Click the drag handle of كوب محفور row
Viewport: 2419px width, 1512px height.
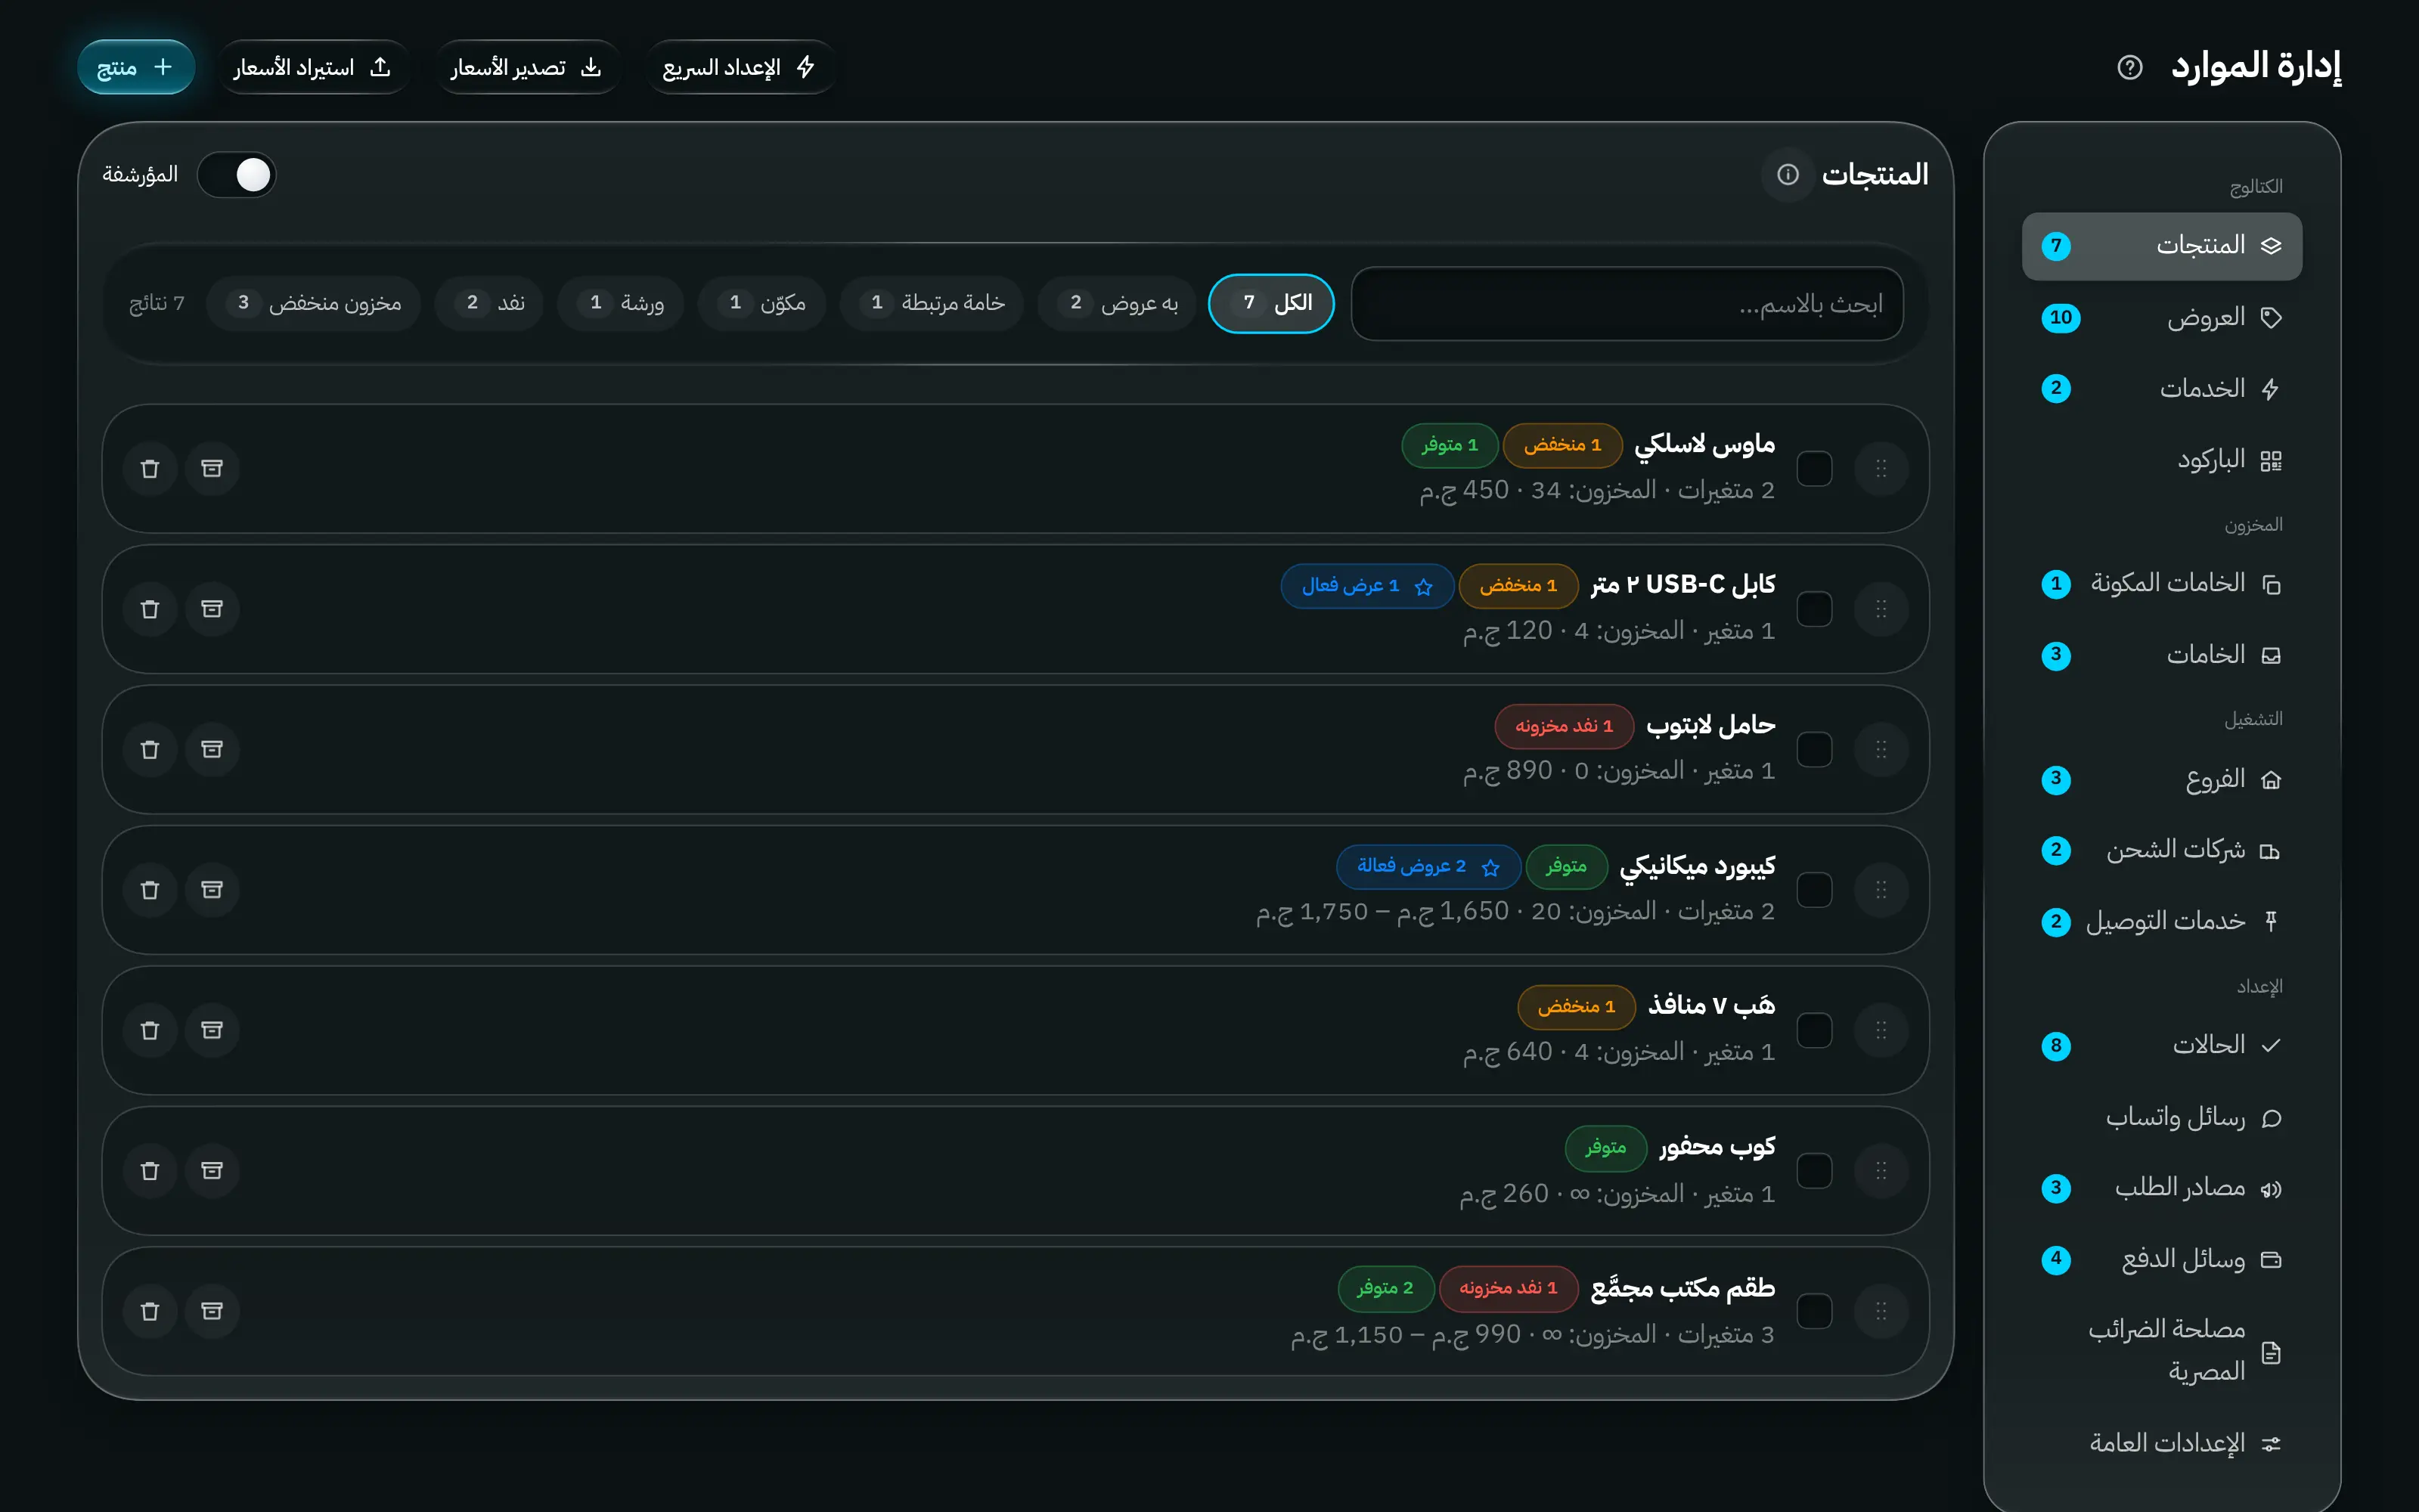click(x=1881, y=1170)
